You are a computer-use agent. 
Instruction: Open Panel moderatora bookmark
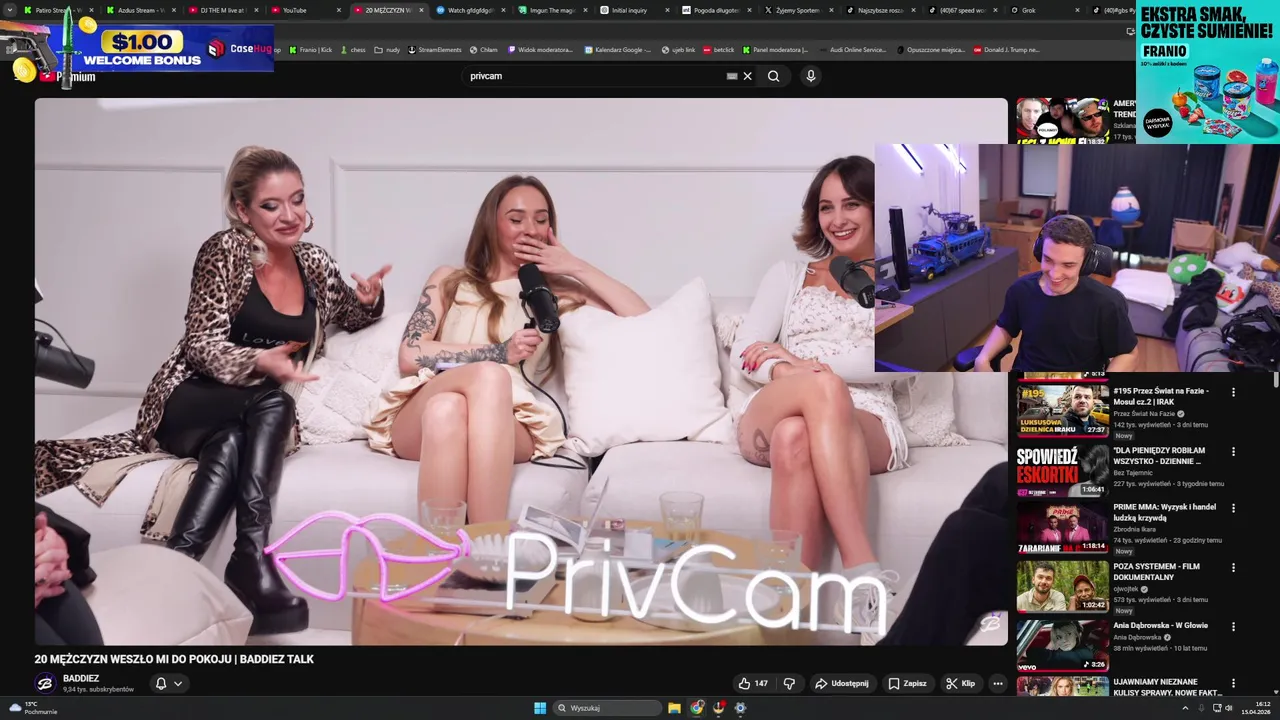(775, 50)
